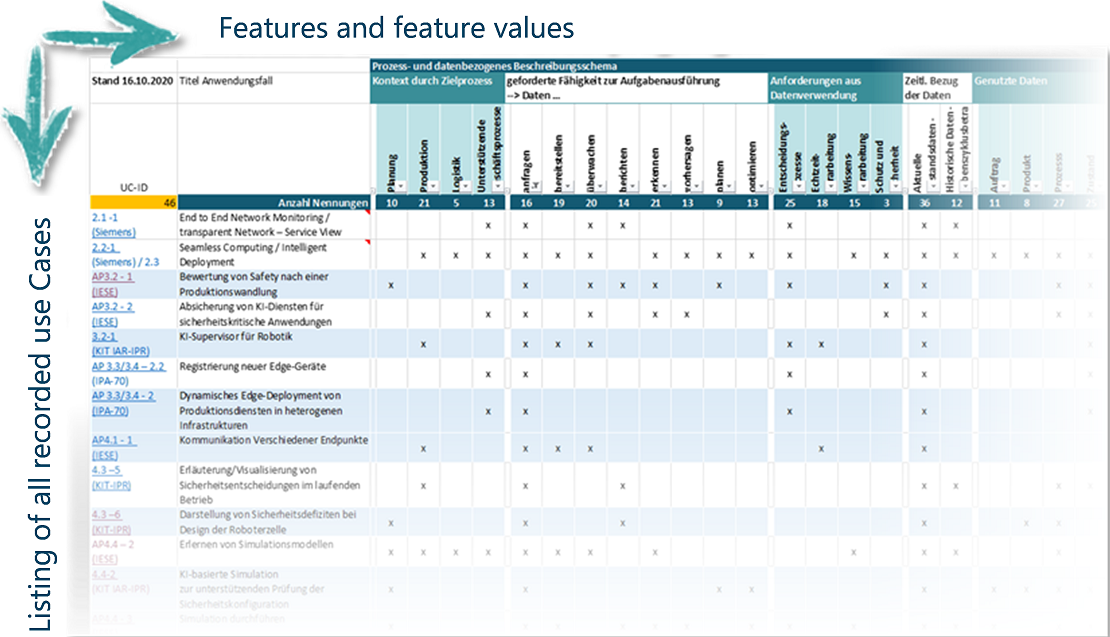Select the orange cell showing 46
1110x637 pixels.
coord(133,202)
